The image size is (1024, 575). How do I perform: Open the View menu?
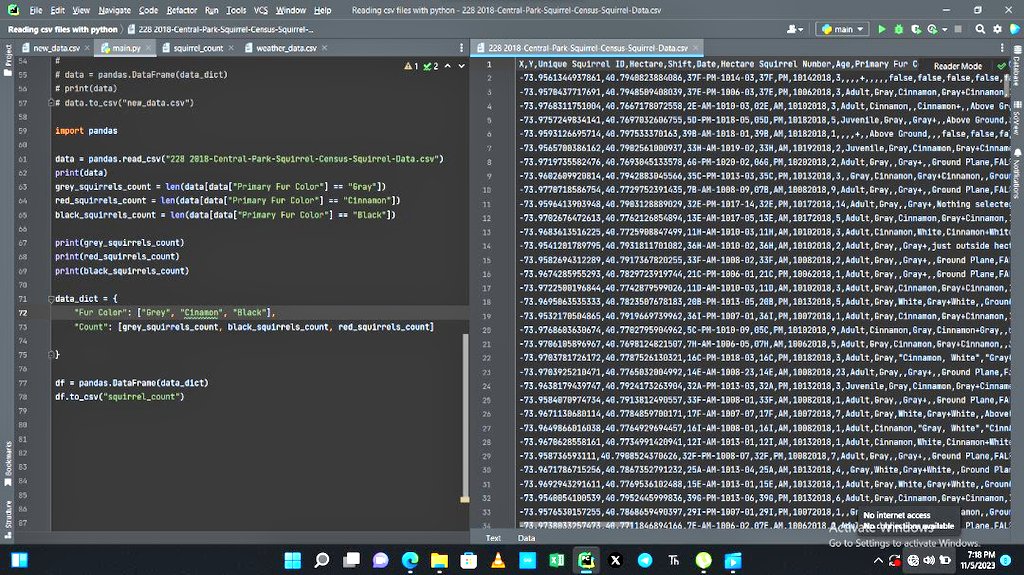coord(81,10)
